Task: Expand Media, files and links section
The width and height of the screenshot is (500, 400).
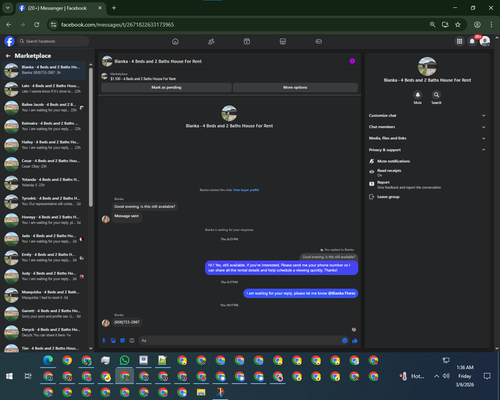Action: point(428,138)
